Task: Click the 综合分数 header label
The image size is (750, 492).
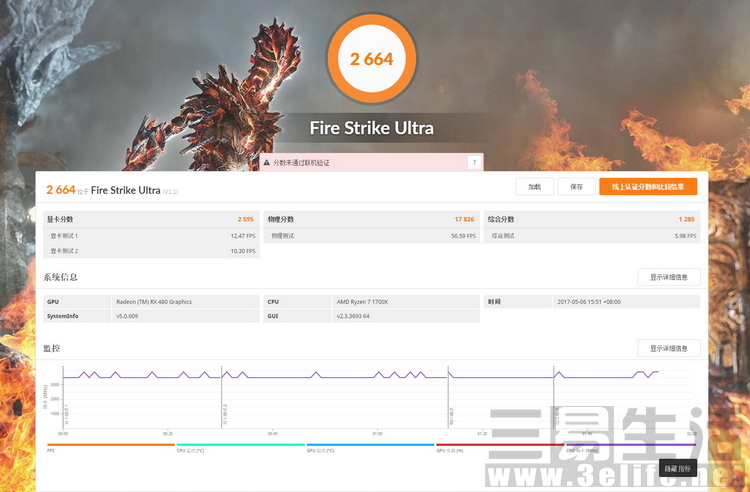Action: coord(501,219)
